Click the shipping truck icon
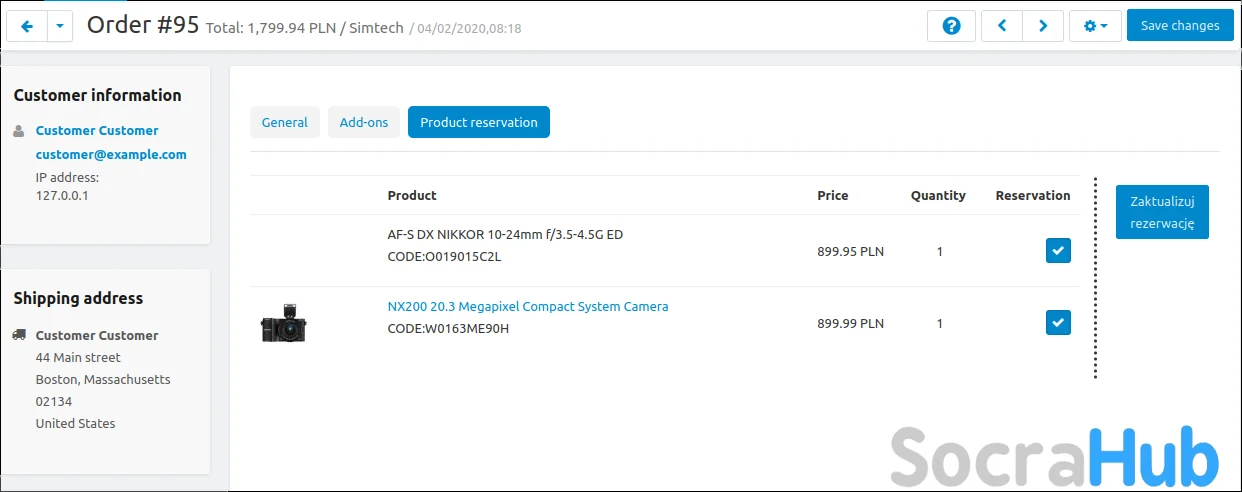 pyautogui.click(x=19, y=335)
